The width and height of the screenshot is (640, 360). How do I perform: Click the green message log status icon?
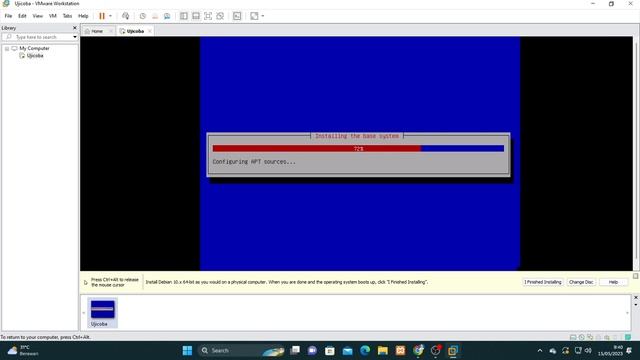628,337
